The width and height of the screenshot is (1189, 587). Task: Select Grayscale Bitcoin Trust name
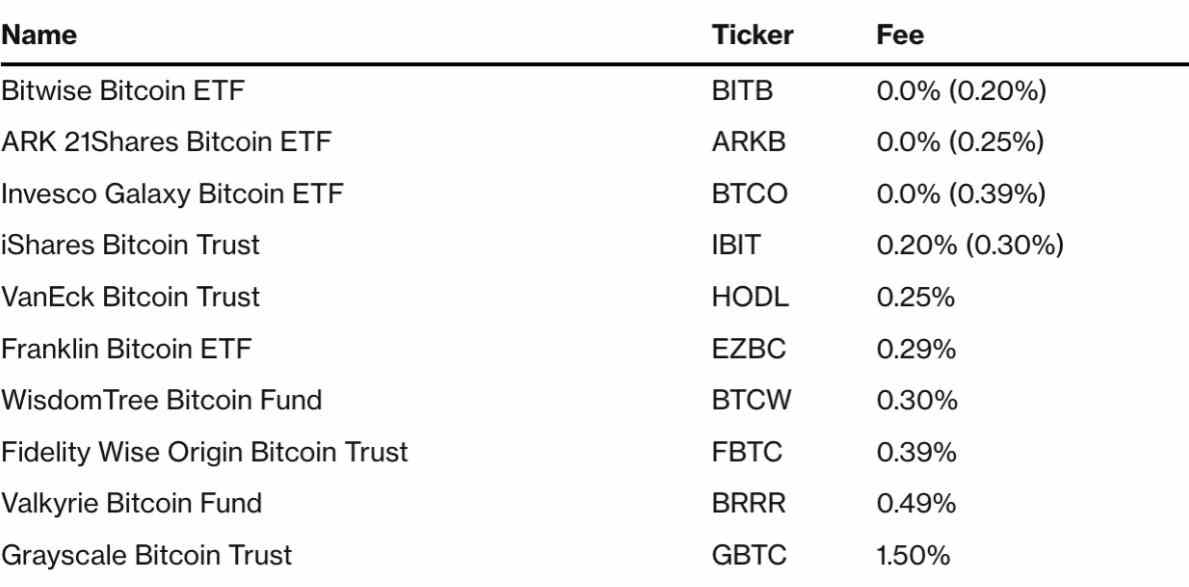pyautogui.click(x=147, y=555)
